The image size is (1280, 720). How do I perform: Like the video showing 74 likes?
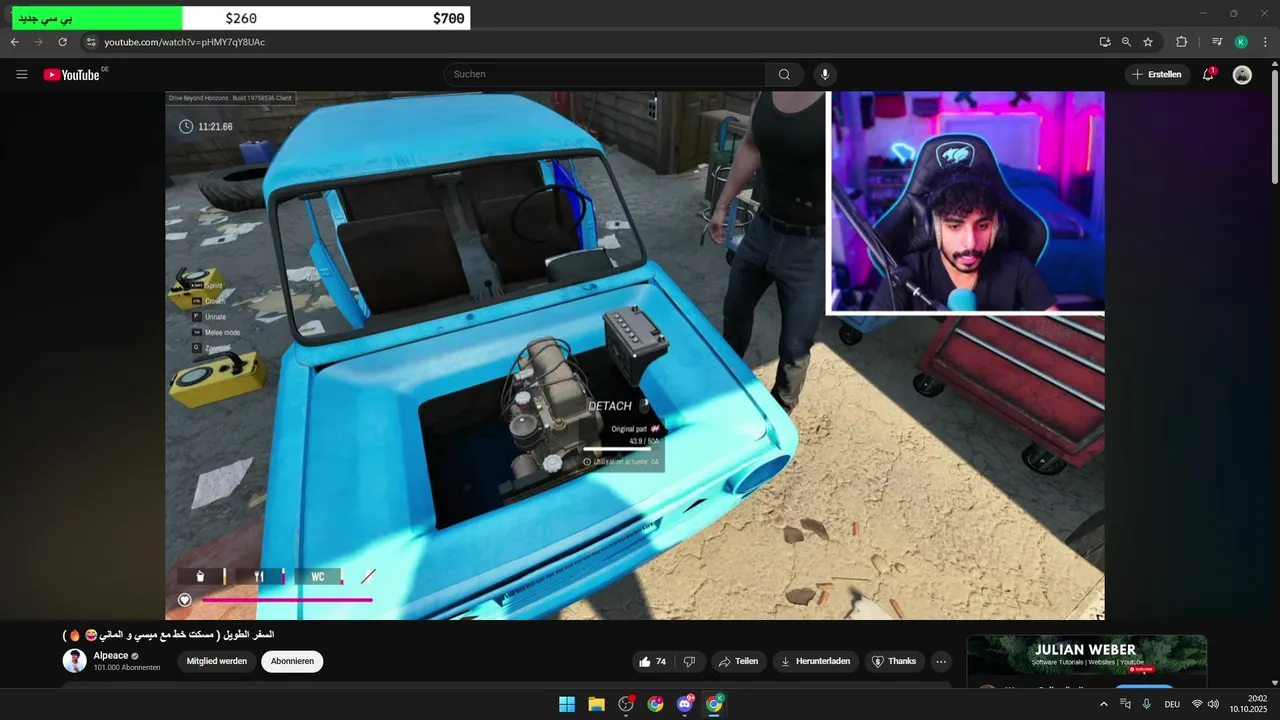tap(653, 661)
